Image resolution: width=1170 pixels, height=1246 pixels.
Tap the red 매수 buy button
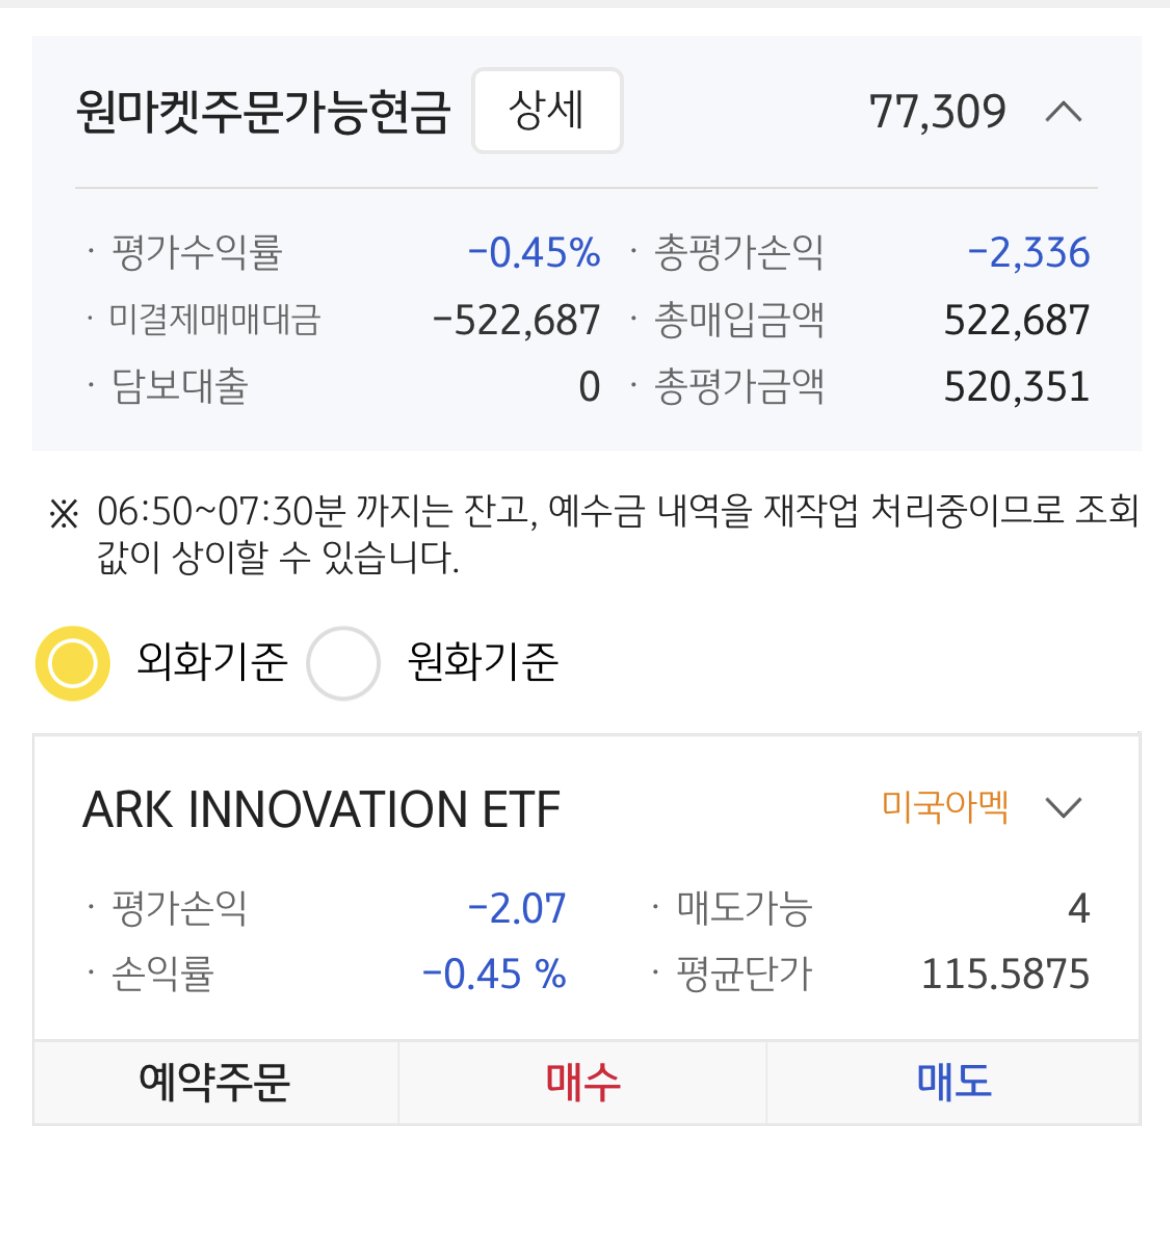pos(583,1082)
